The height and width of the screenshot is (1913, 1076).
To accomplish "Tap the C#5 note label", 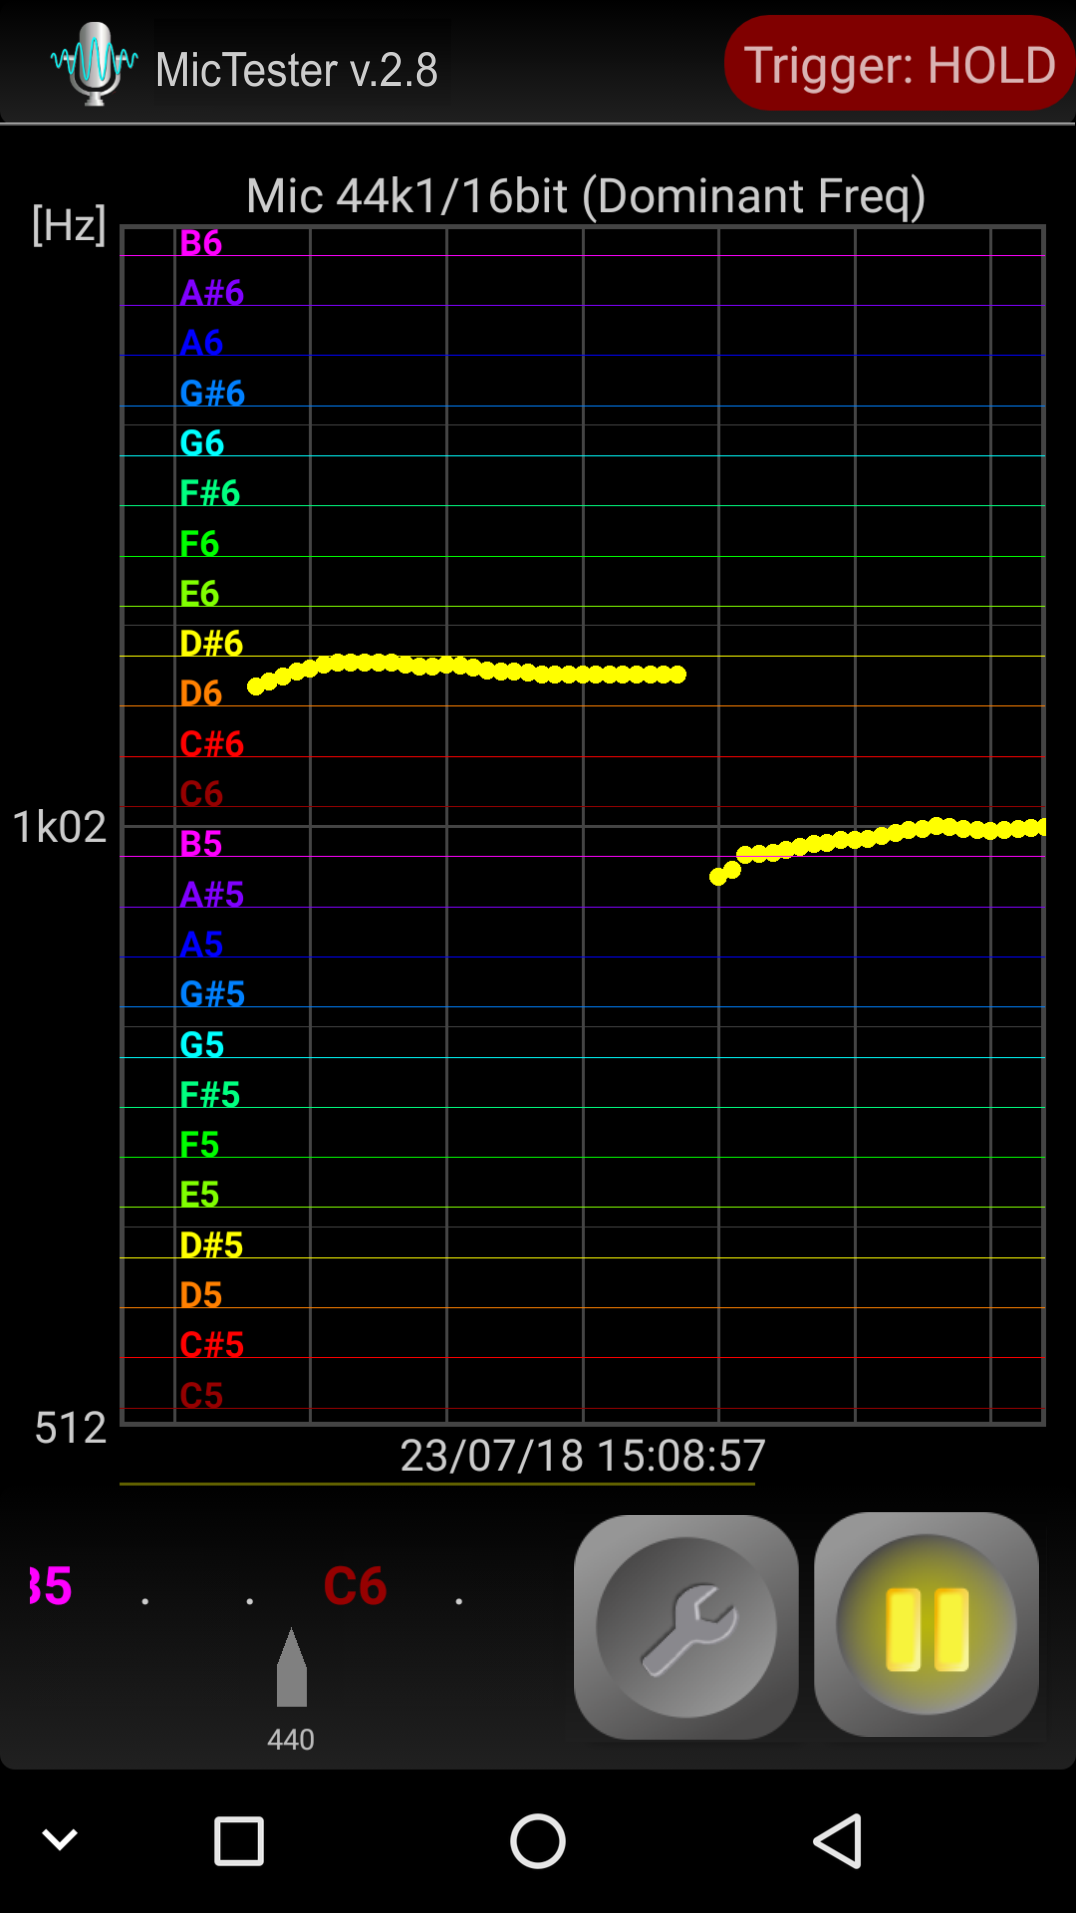I will (212, 1345).
